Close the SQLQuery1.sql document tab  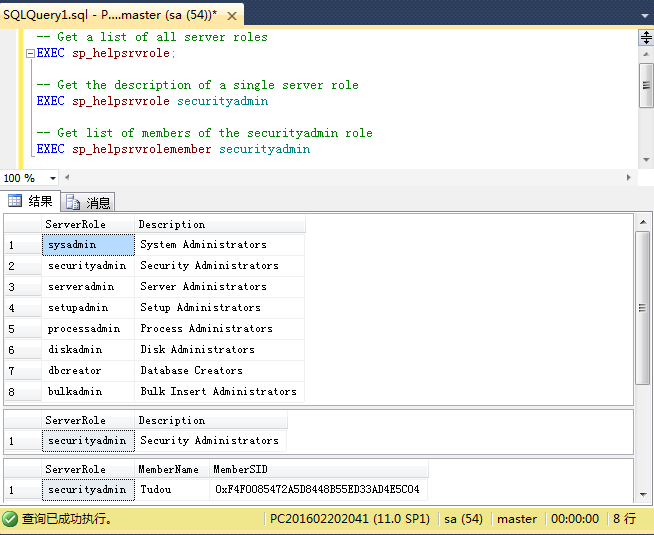232,16
